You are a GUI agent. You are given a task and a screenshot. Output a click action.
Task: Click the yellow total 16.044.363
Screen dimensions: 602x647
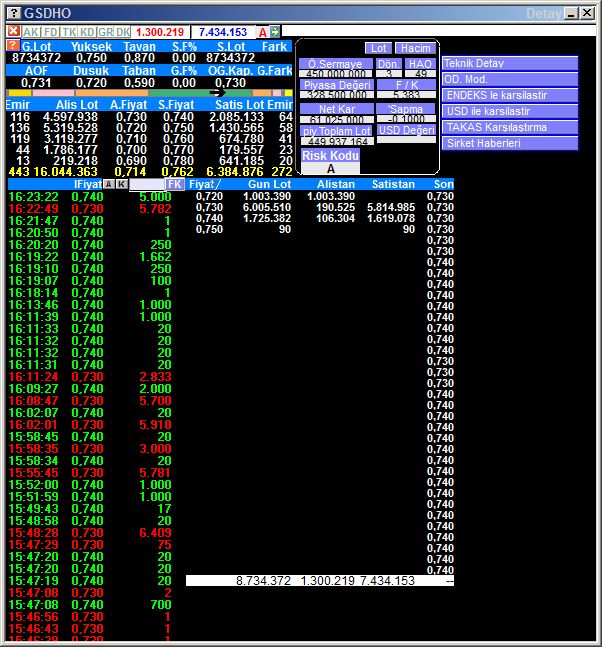click(66, 172)
